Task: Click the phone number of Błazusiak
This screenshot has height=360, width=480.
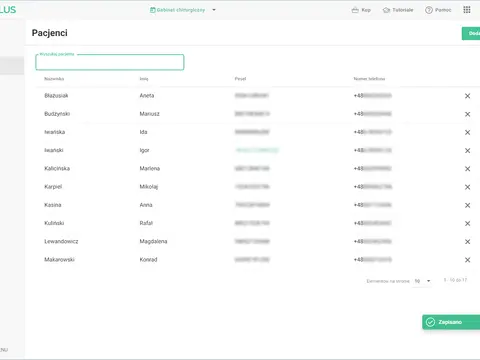Action: 373,96
